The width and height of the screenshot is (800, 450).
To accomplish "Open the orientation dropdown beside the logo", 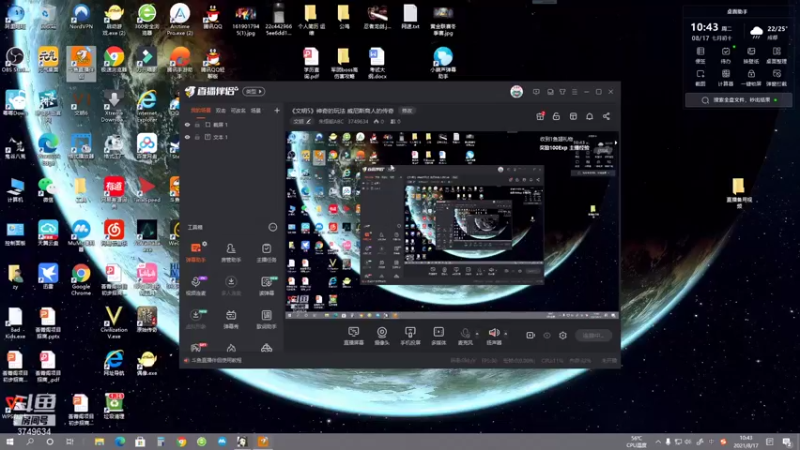I will 254,91.
